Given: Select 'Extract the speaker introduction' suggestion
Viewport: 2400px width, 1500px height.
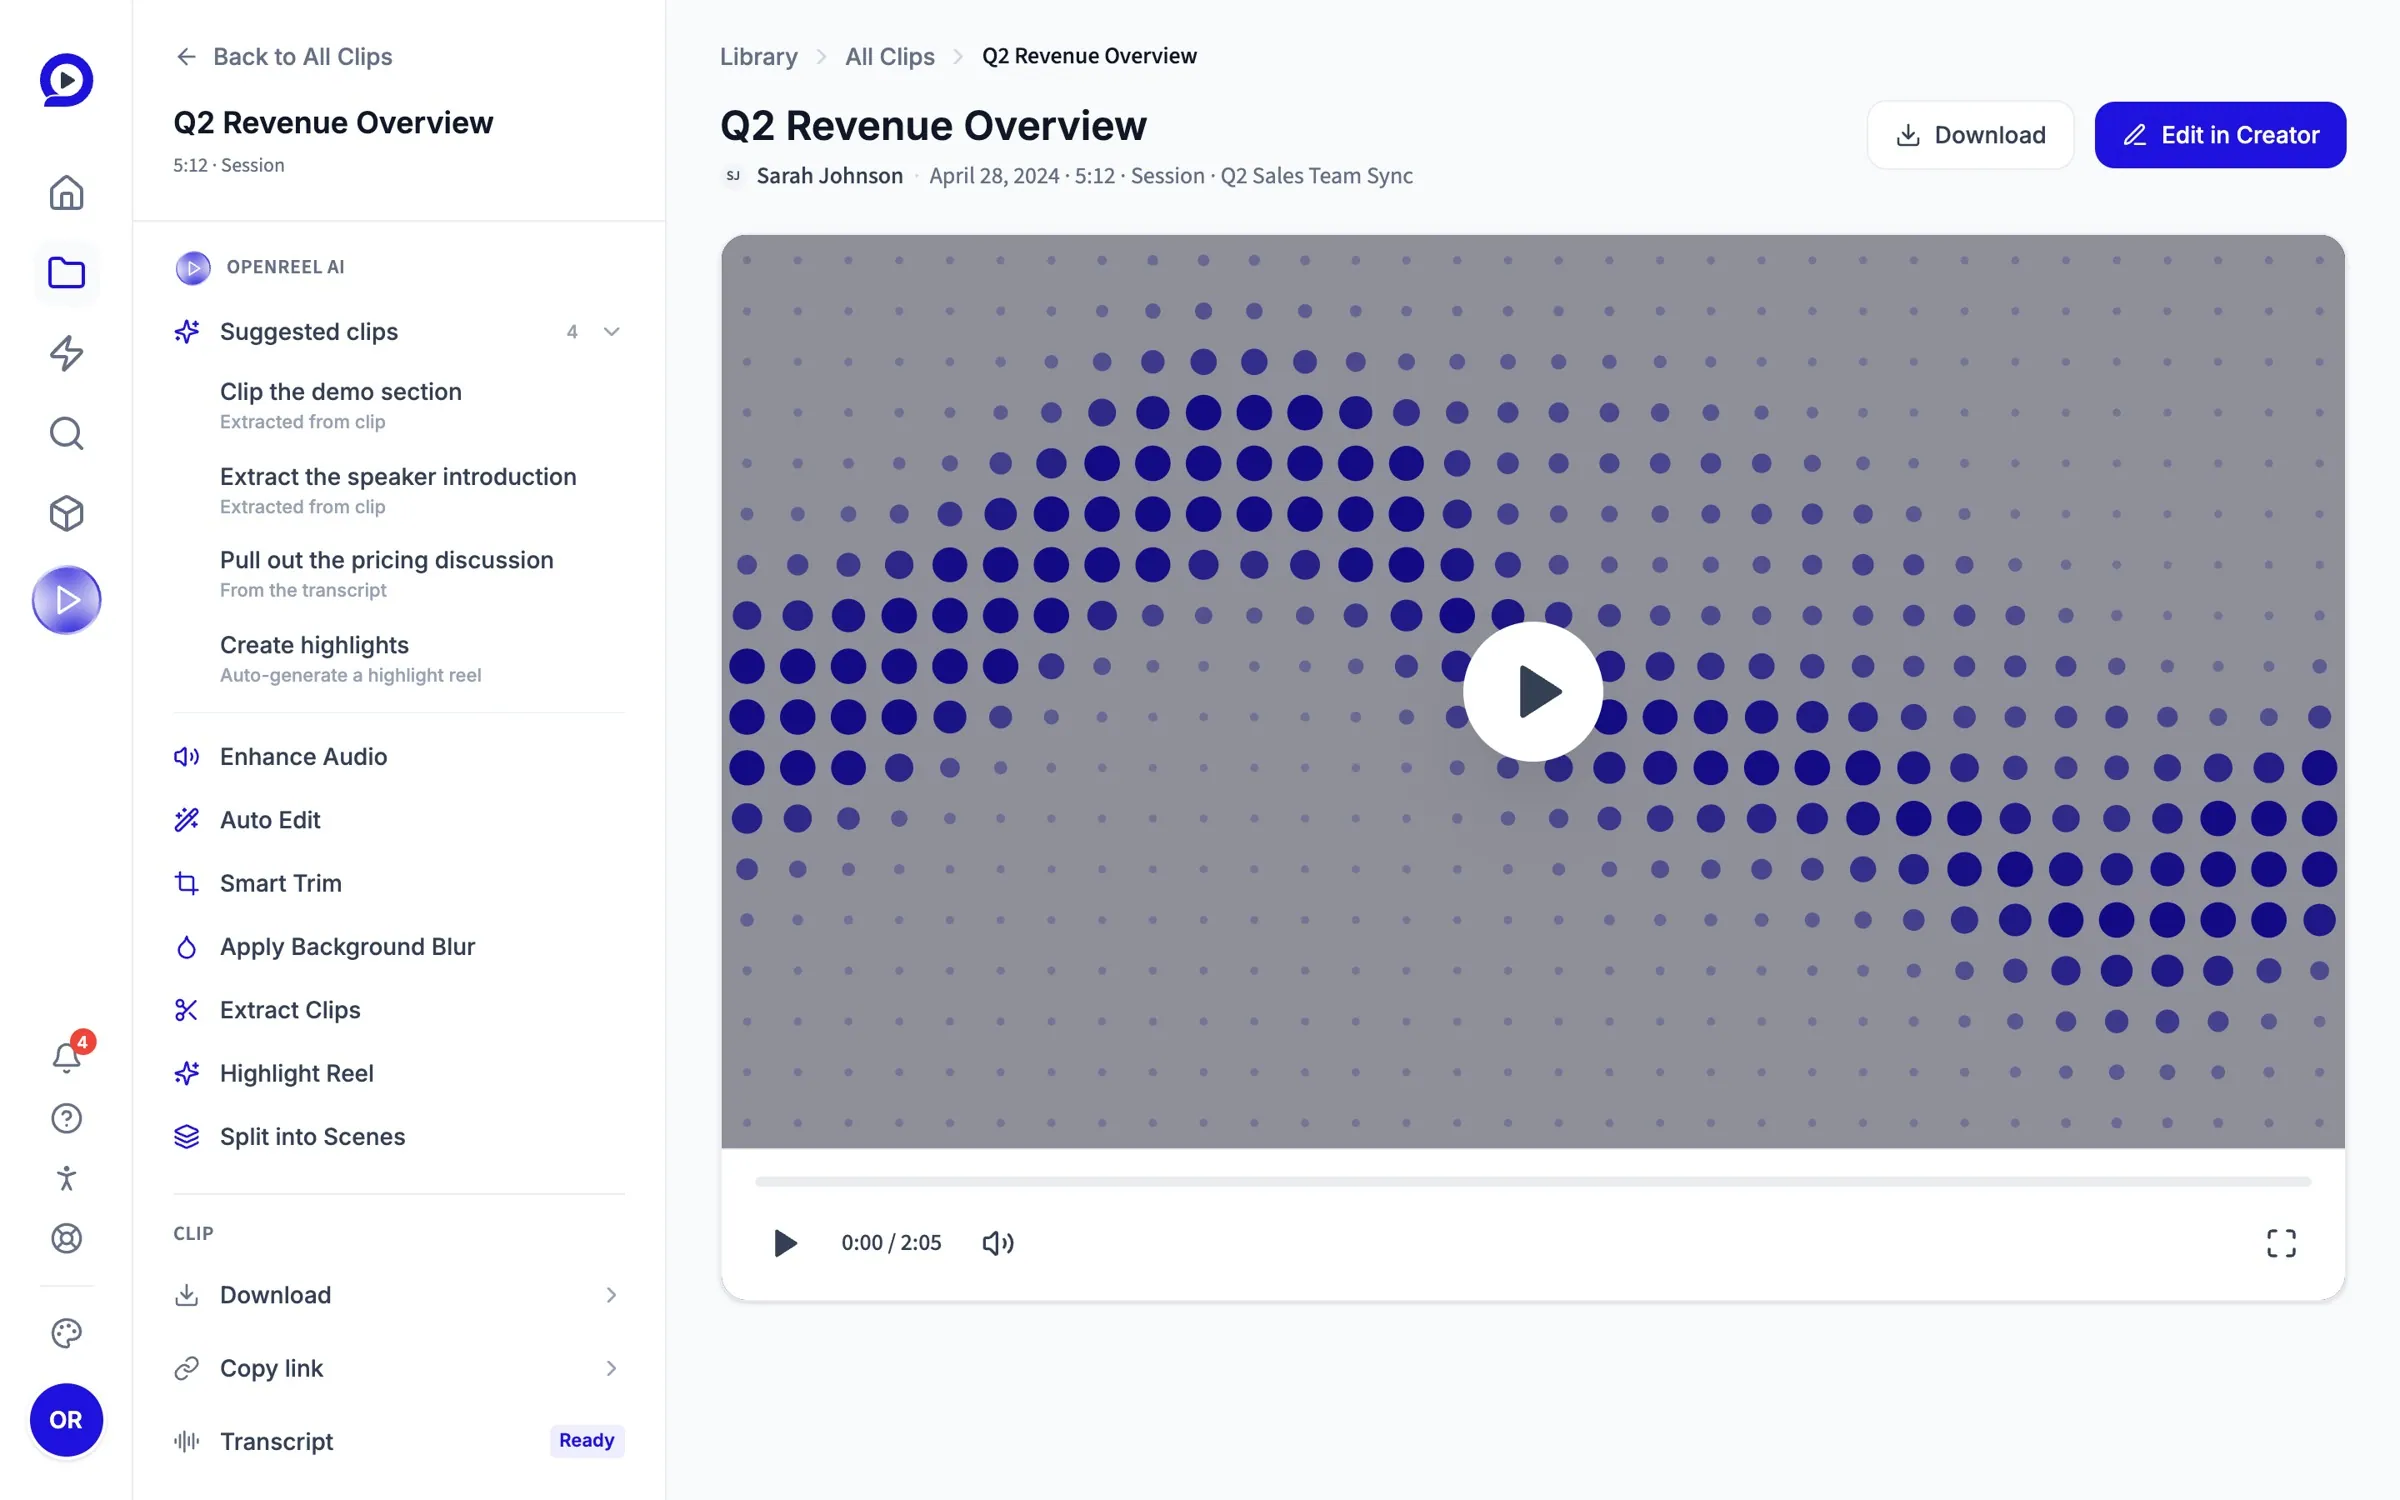Looking at the screenshot, I should point(398,490).
